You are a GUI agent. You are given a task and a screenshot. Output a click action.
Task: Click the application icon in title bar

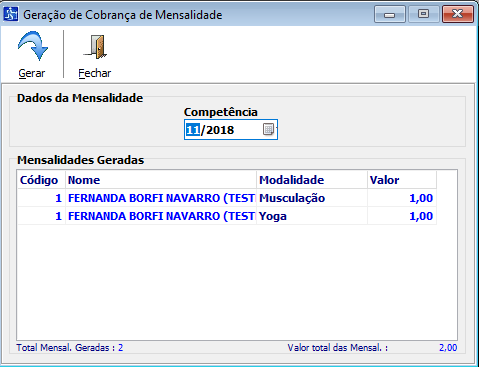(10, 14)
